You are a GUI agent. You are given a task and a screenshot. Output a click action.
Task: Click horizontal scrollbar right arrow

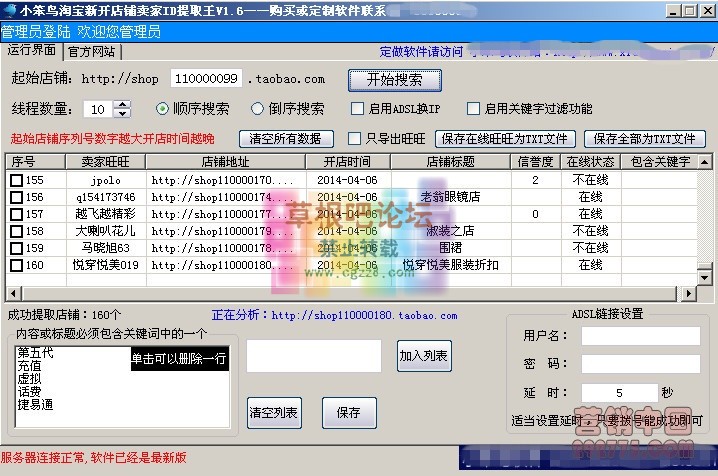click(x=688, y=293)
